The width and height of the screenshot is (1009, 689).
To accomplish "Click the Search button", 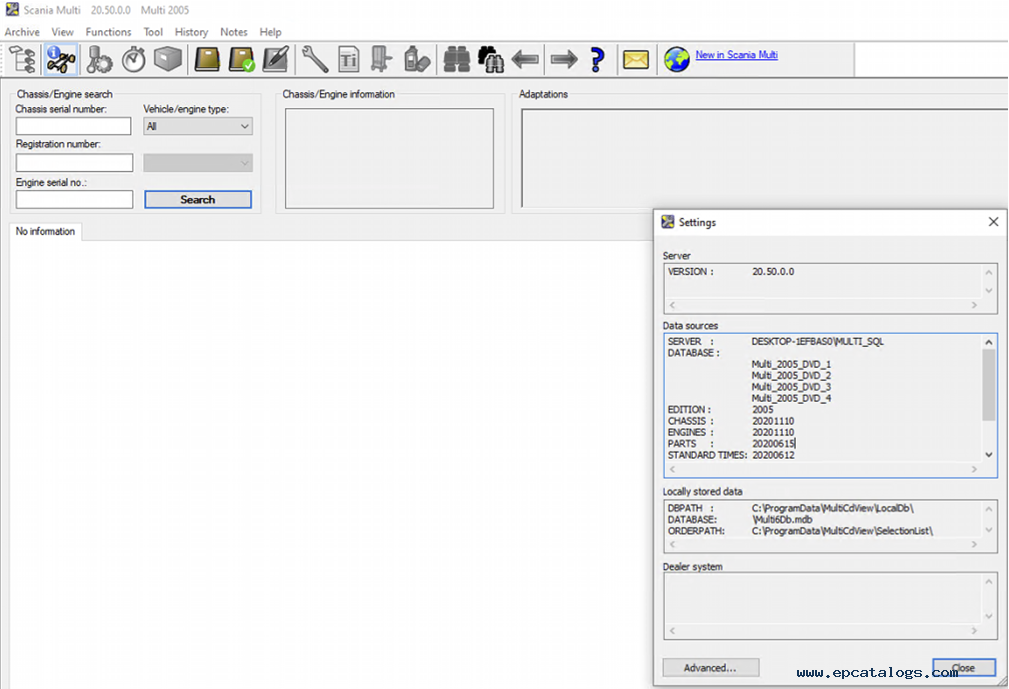I will 198,199.
